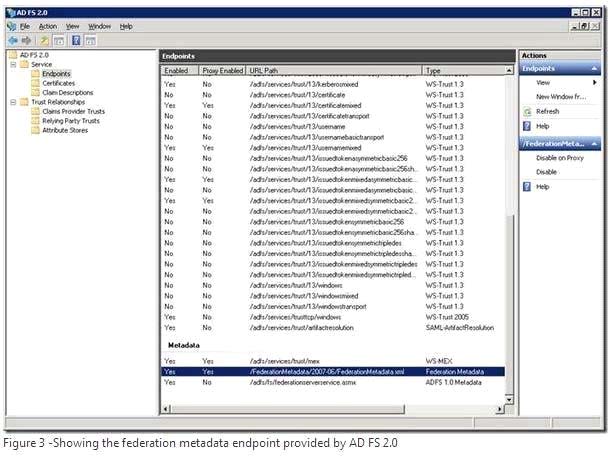This screenshot has width=612, height=456.
Task: Click the Metadata group heading
Action: coord(183,345)
